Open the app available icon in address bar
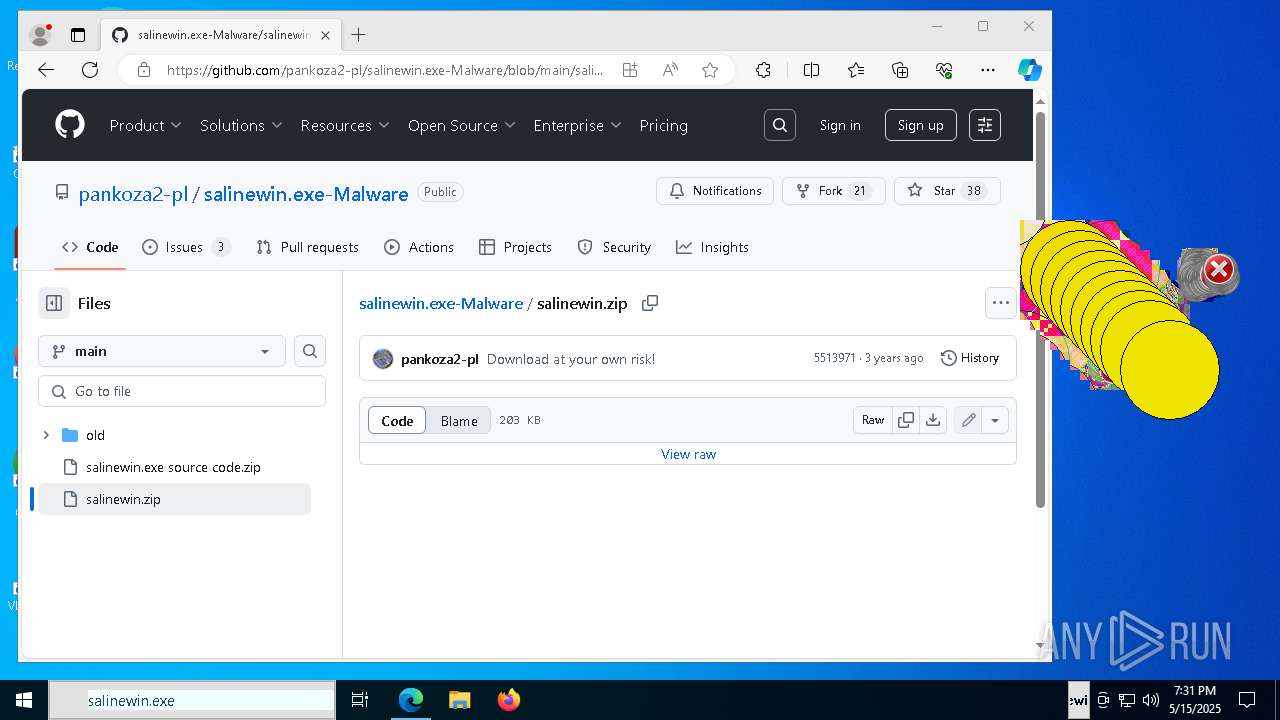 pos(630,70)
